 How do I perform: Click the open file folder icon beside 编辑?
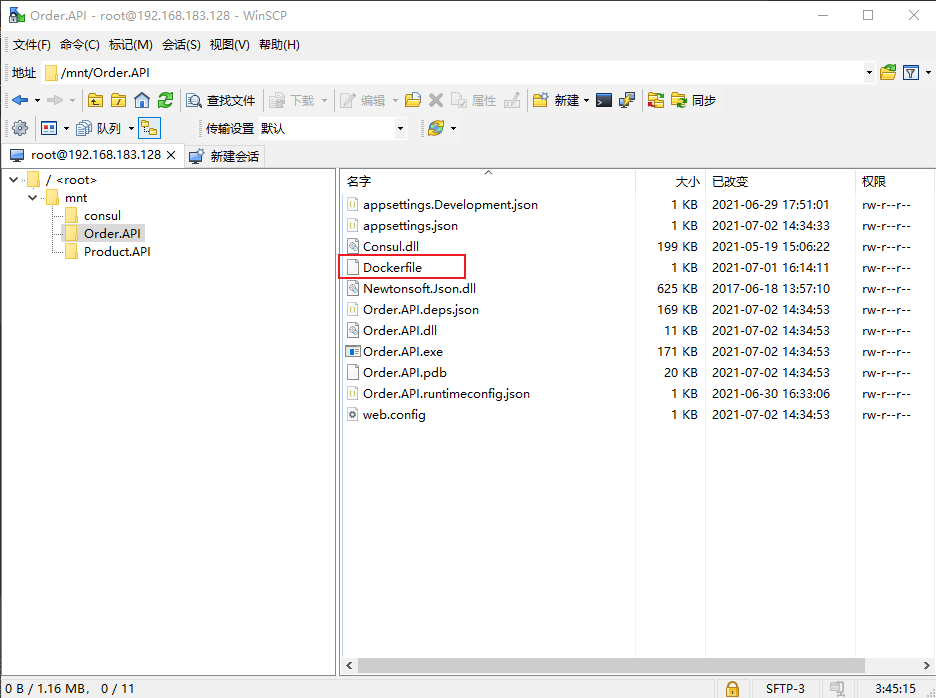(x=412, y=100)
